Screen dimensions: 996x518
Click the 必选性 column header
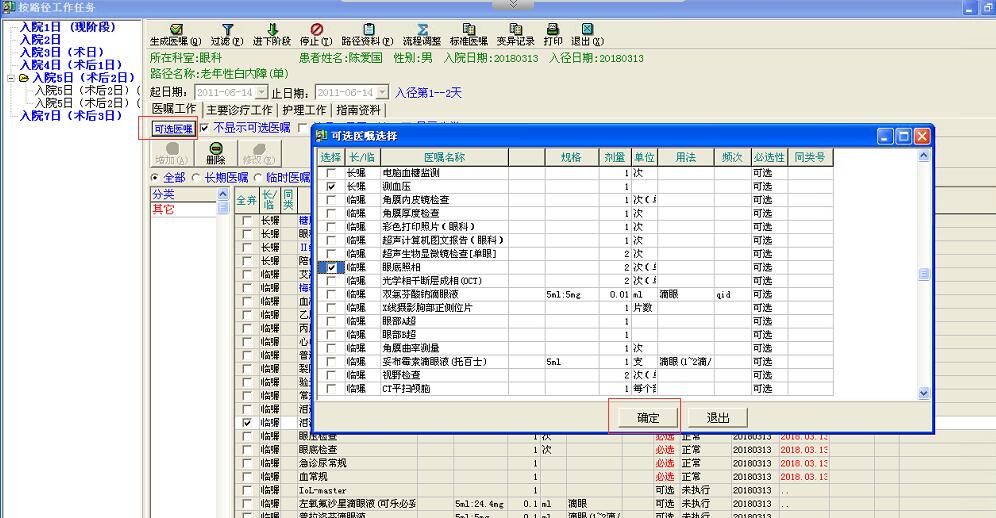tap(769, 157)
